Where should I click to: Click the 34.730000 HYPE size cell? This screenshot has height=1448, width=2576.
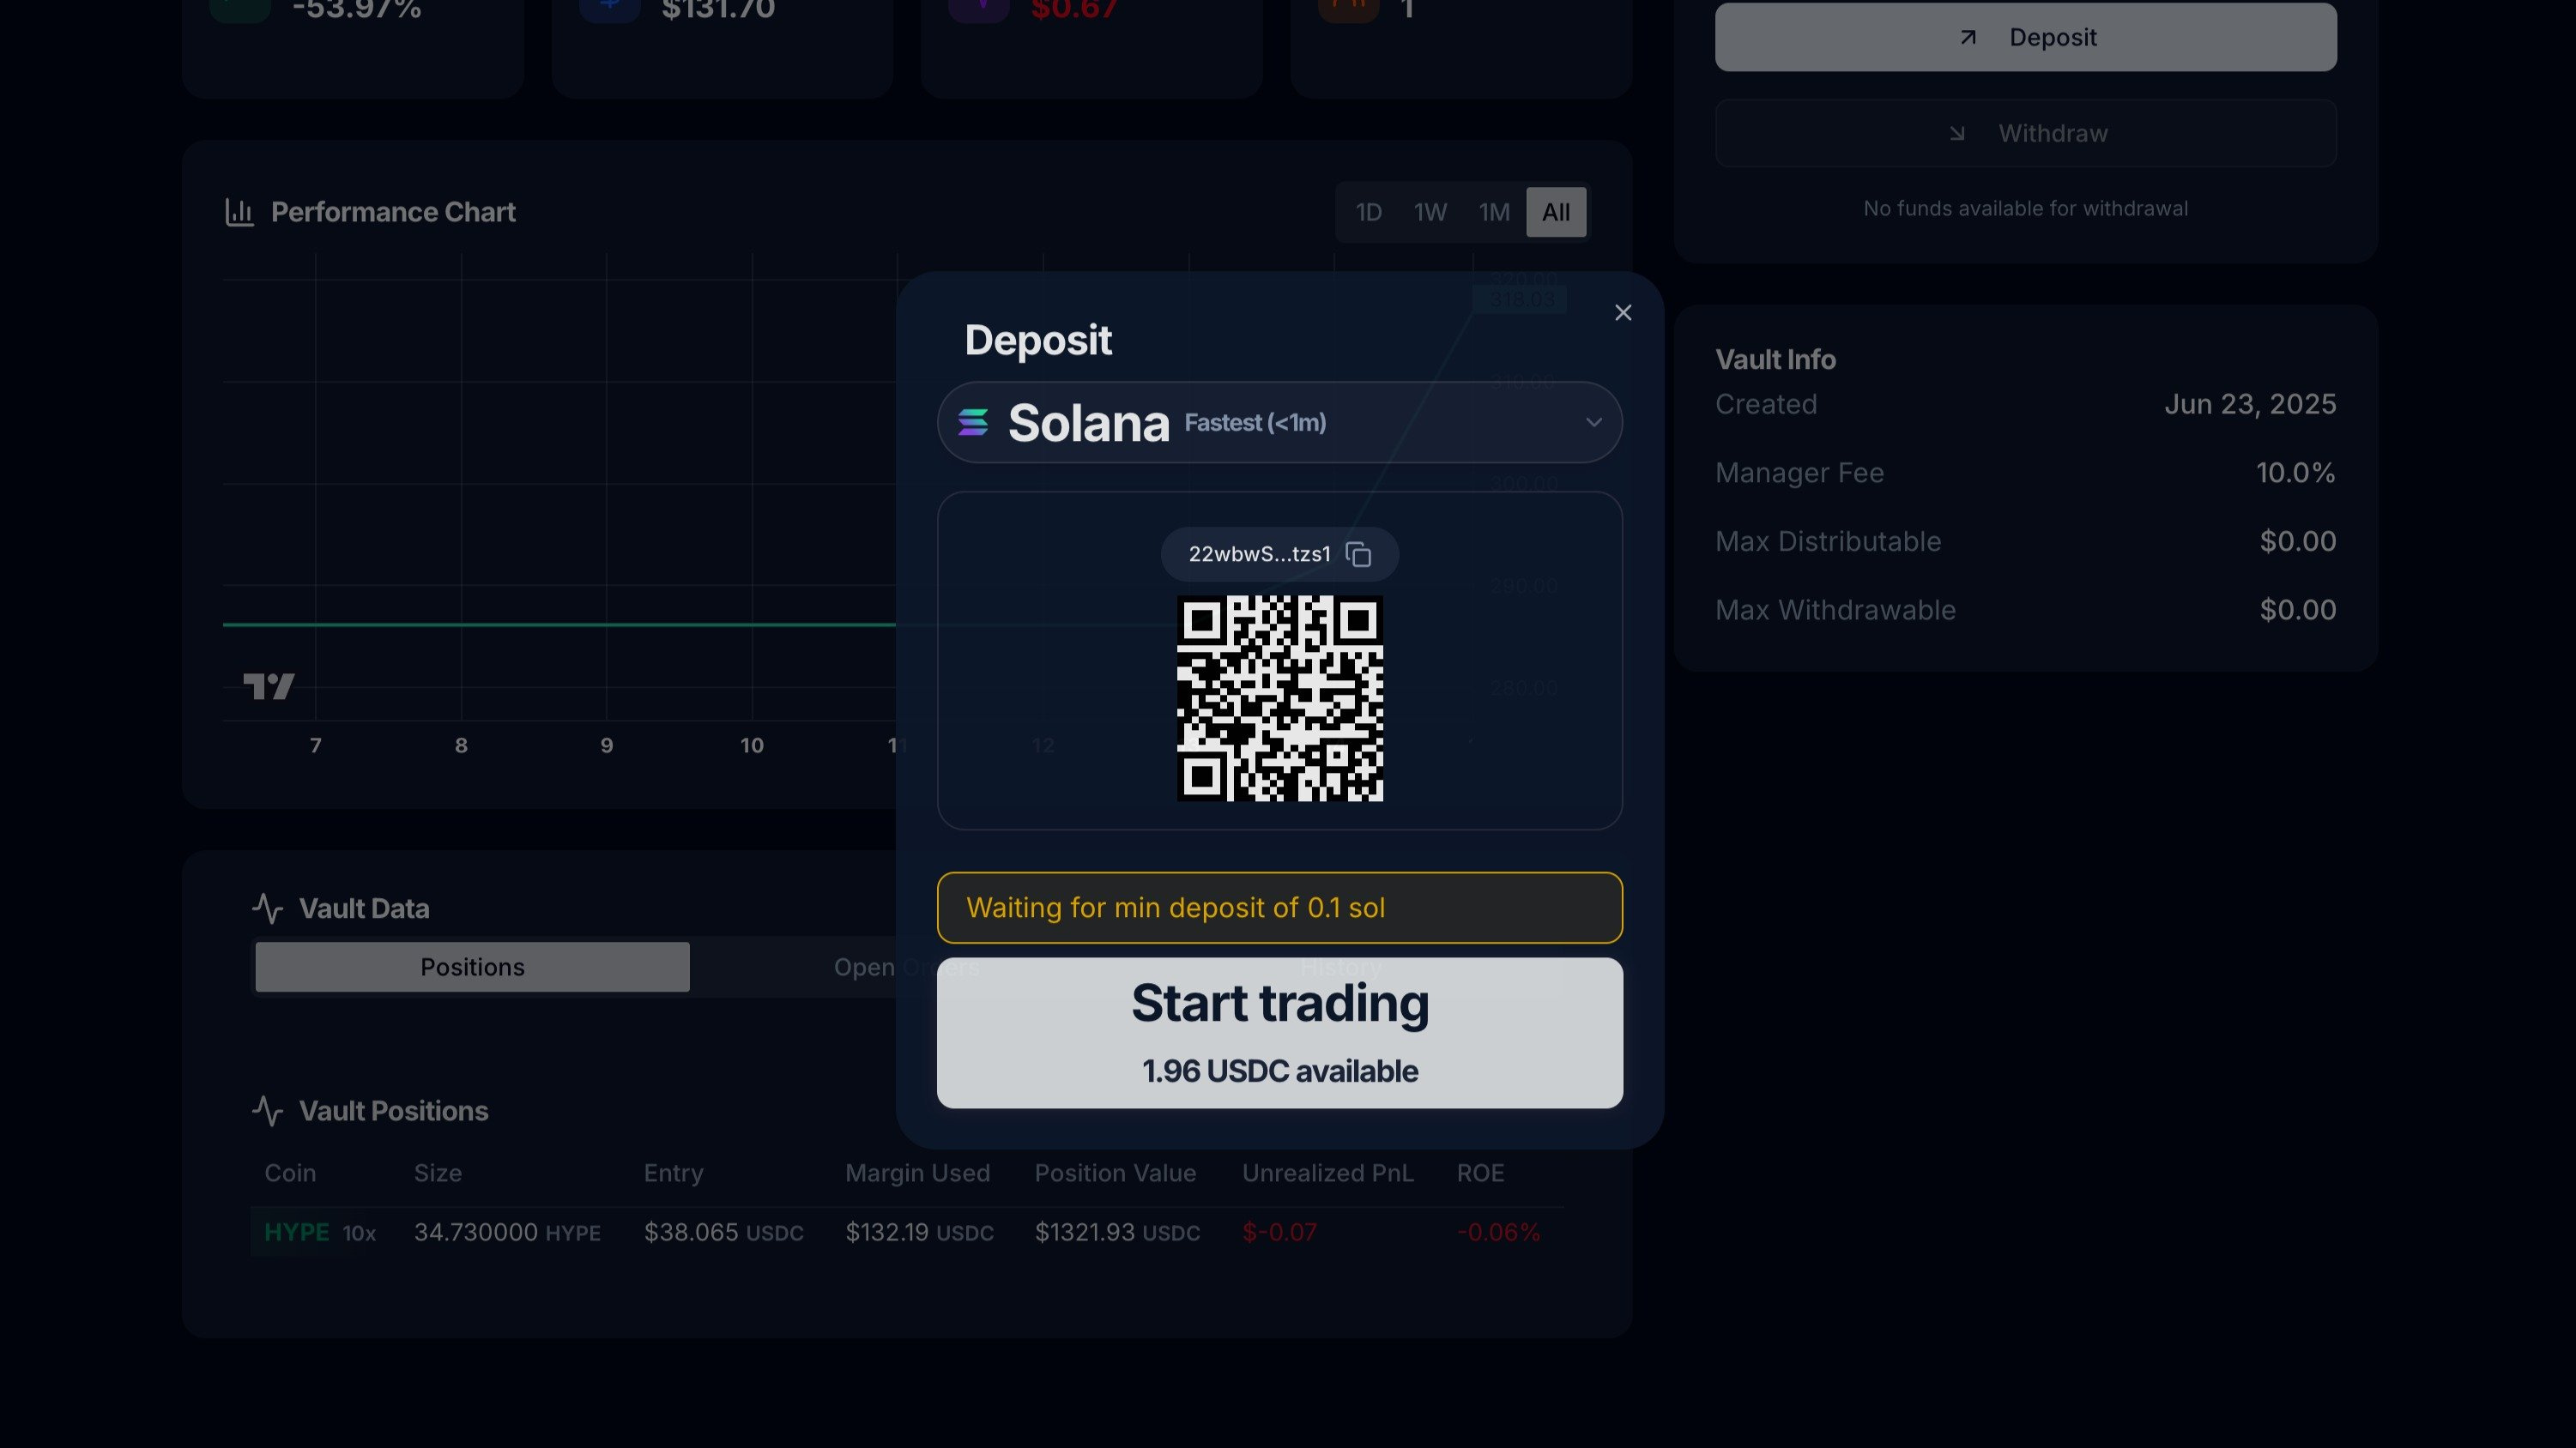[x=507, y=1232]
